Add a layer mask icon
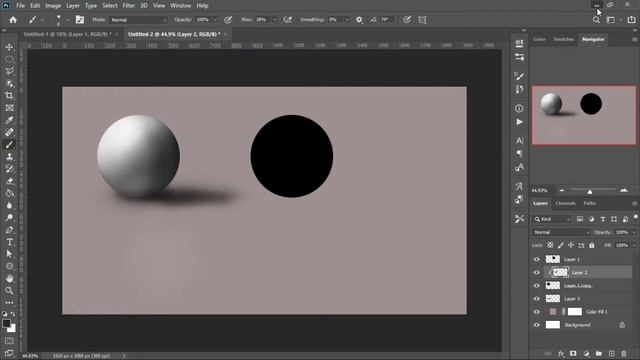The height and width of the screenshot is (360, 640). tap(573, 353)
